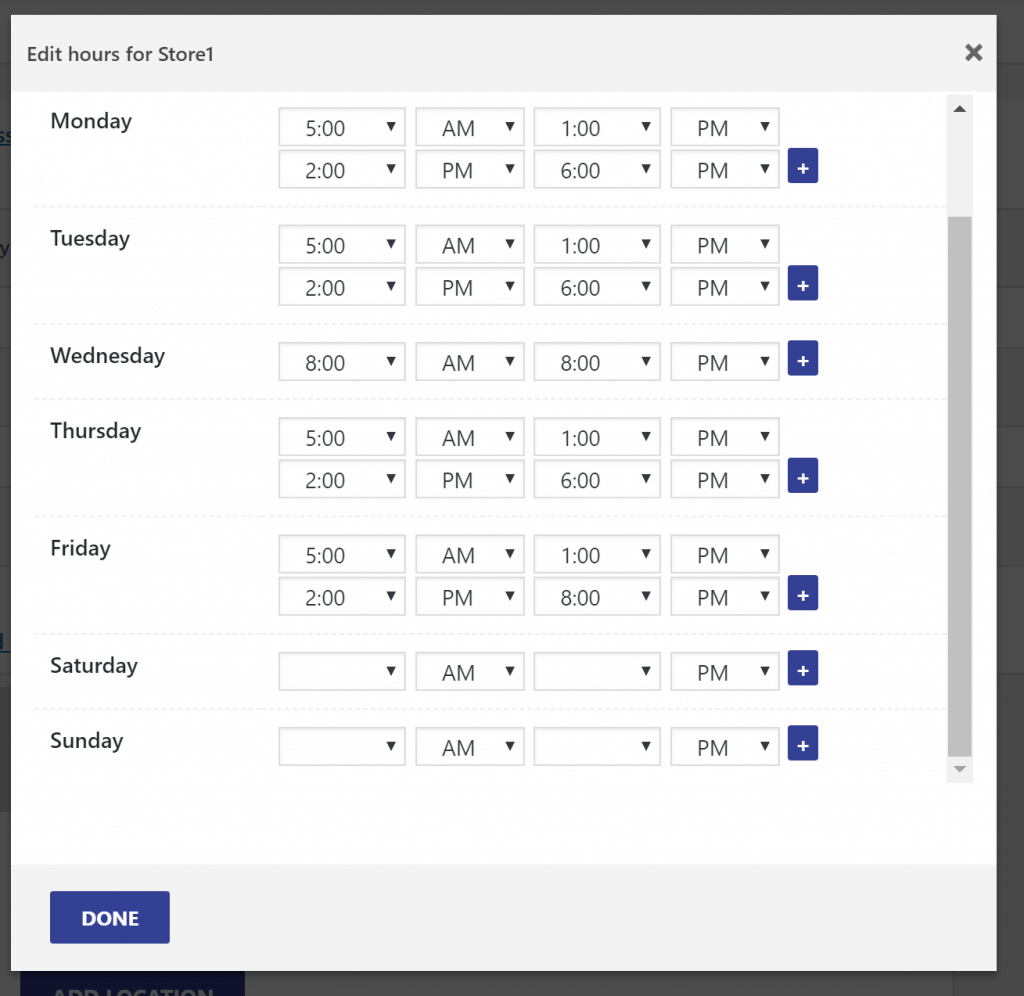
Task: Open Thursday's 2:00 second-slot time dropdown
Action: [341, 479]
